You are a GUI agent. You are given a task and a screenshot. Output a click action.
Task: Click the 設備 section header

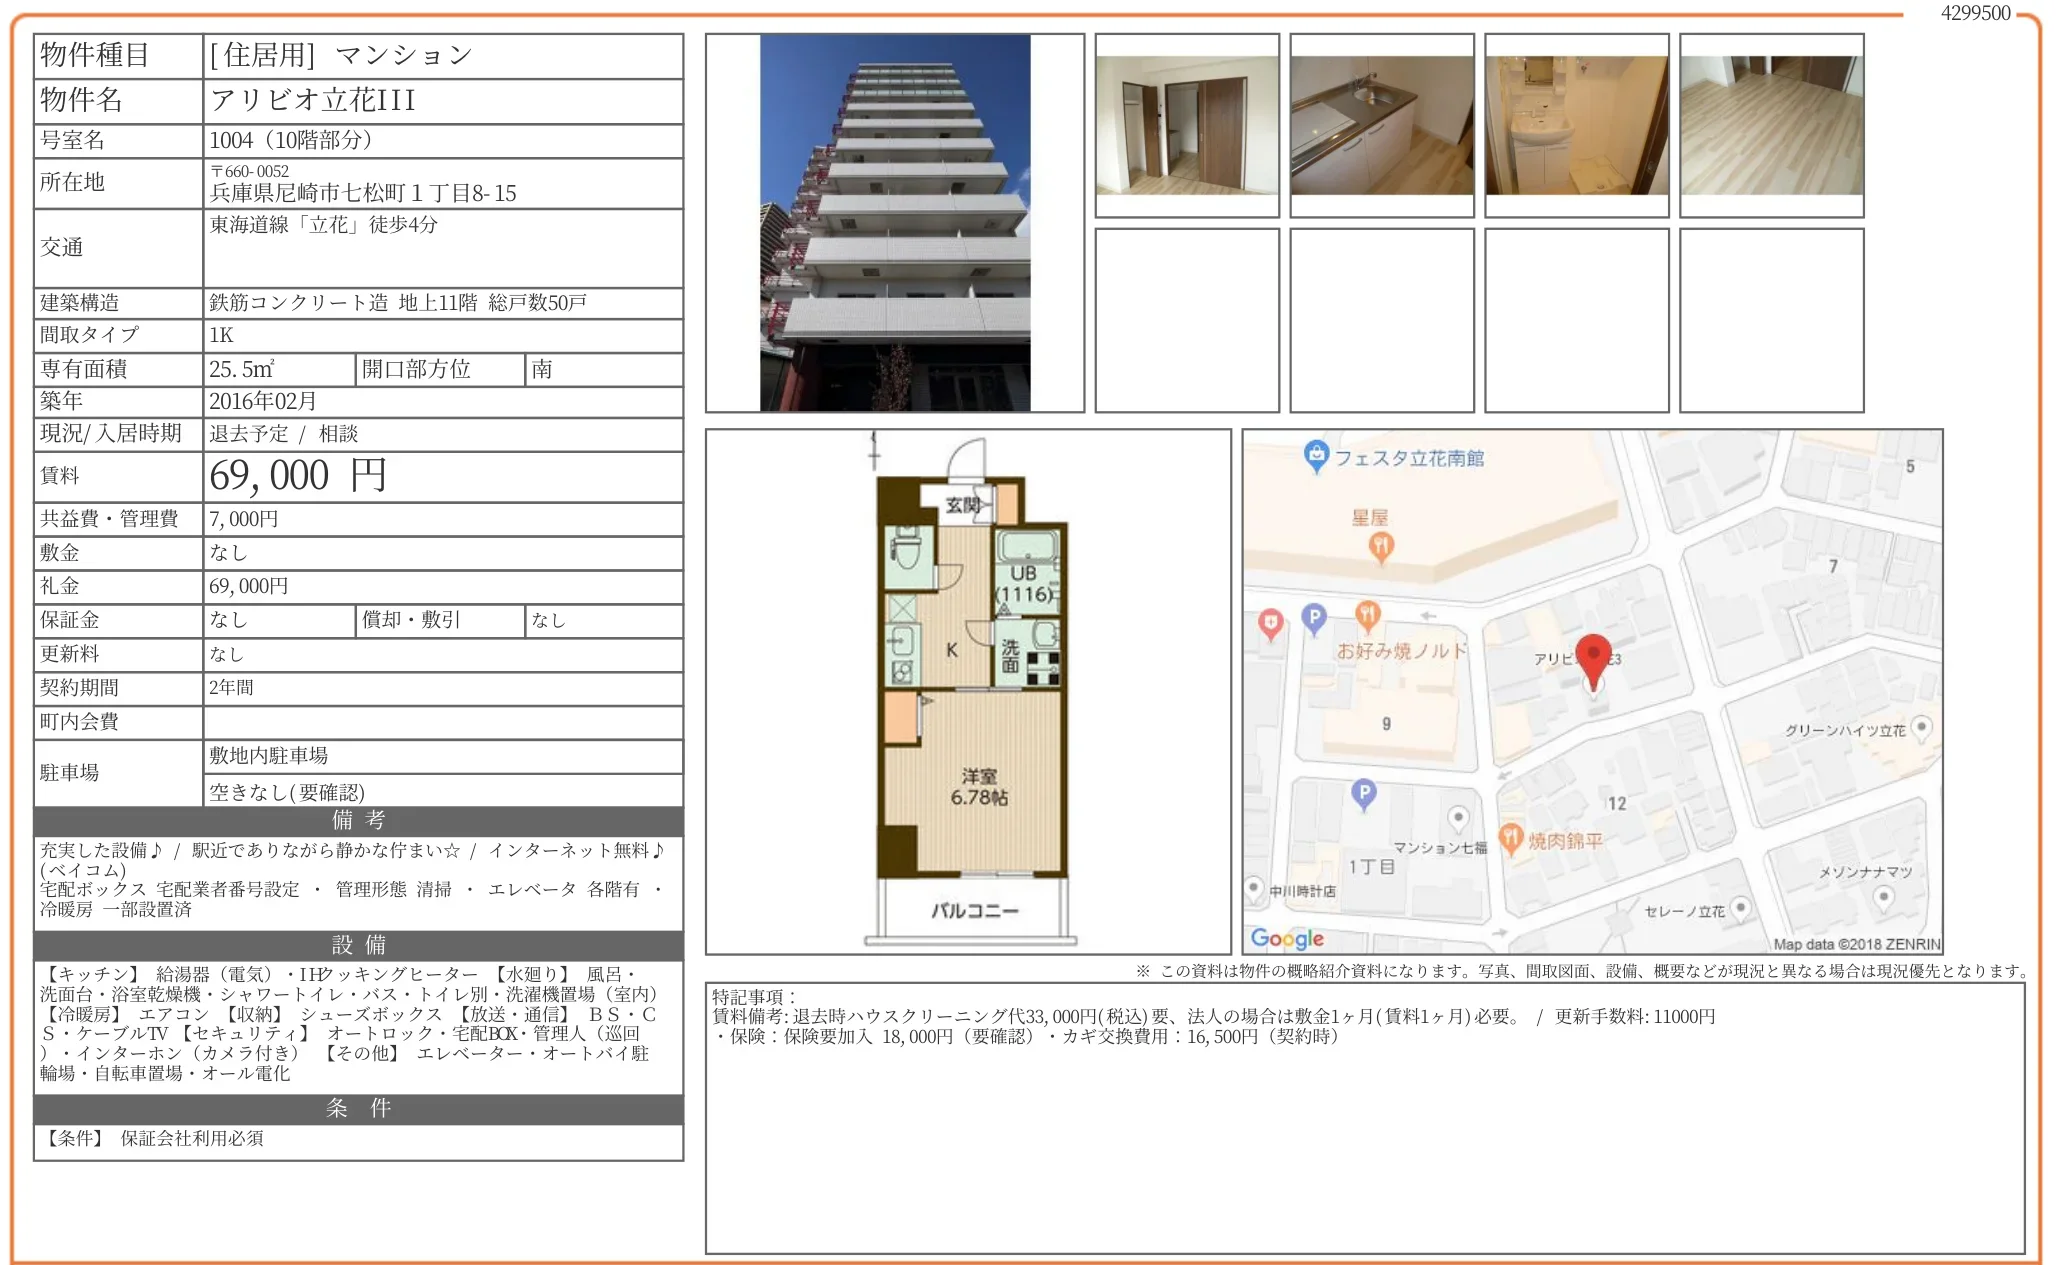pyautogui.click(x=358, y=945)
